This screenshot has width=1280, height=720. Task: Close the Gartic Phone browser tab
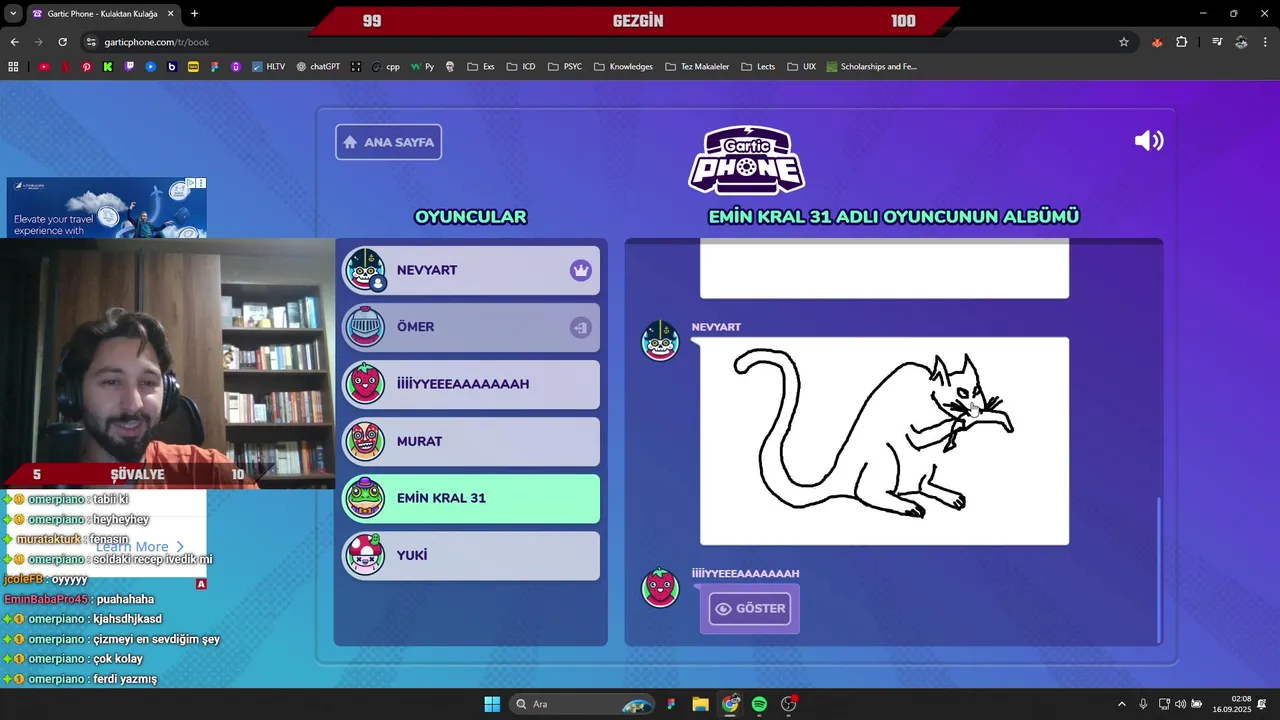coord(170,14)
